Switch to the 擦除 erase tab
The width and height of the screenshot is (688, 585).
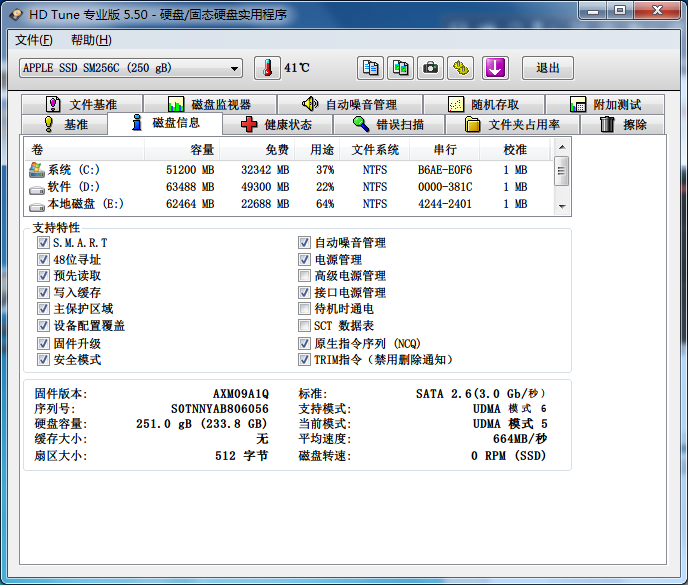[624, 125]
